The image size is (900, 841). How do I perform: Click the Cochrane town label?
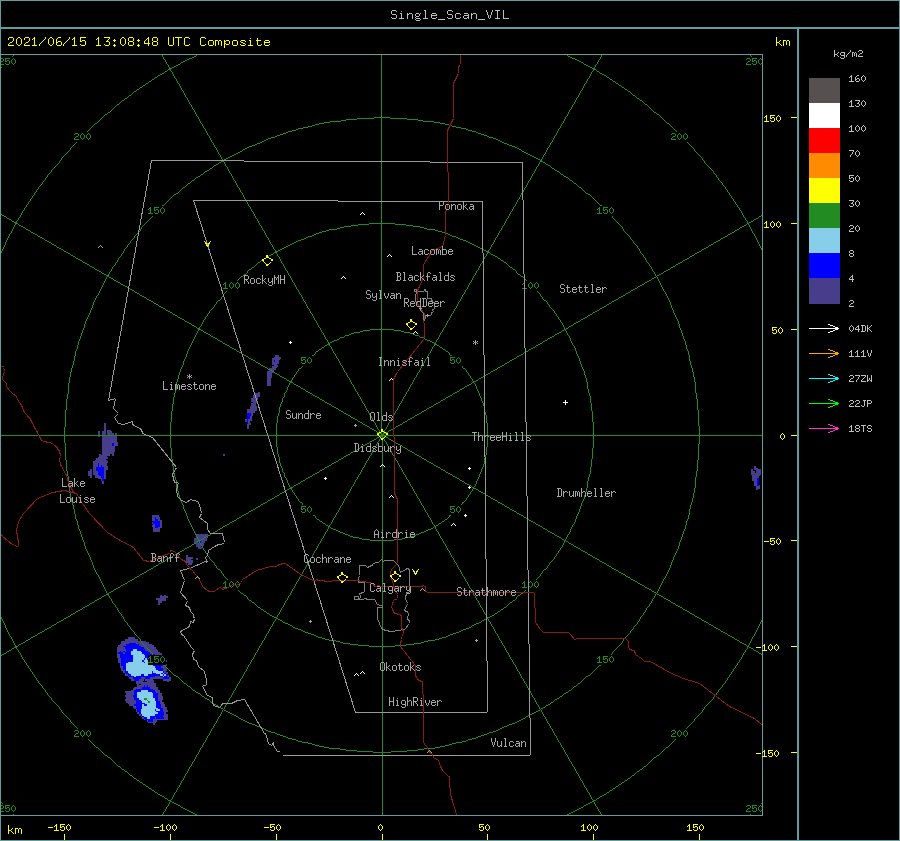327,559
